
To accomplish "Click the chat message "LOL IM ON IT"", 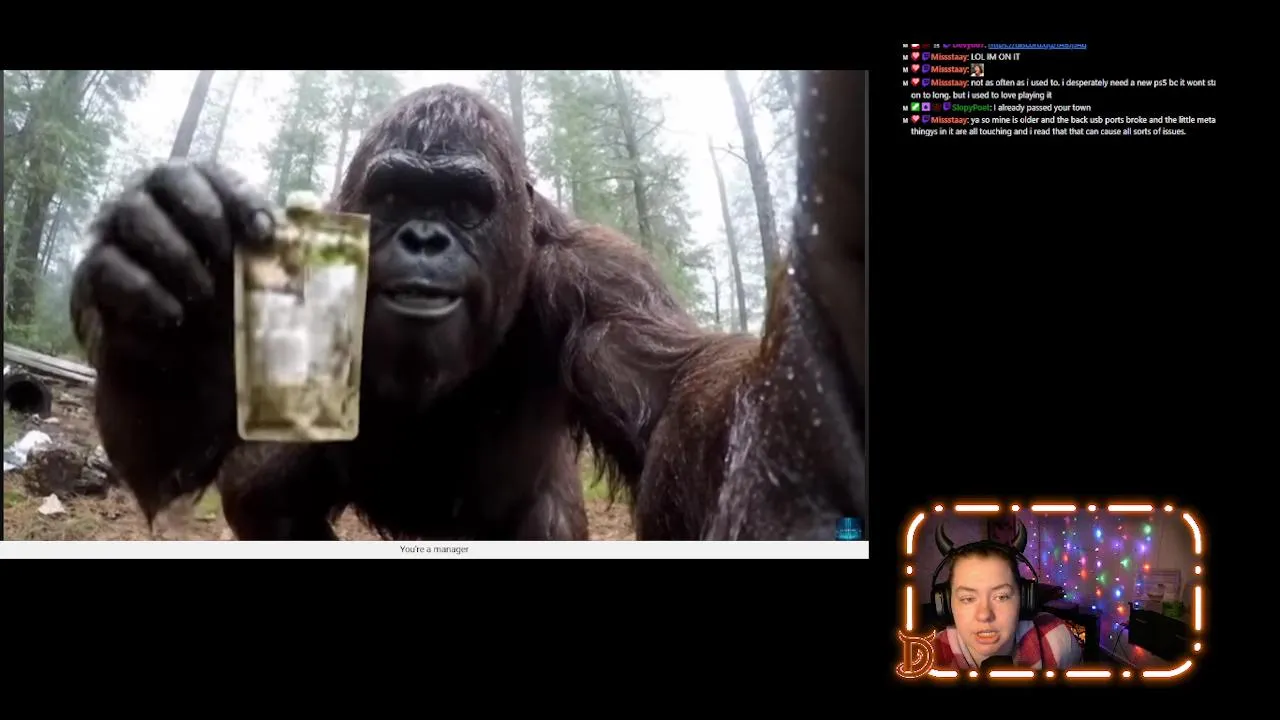I will [x=995, y=57].
